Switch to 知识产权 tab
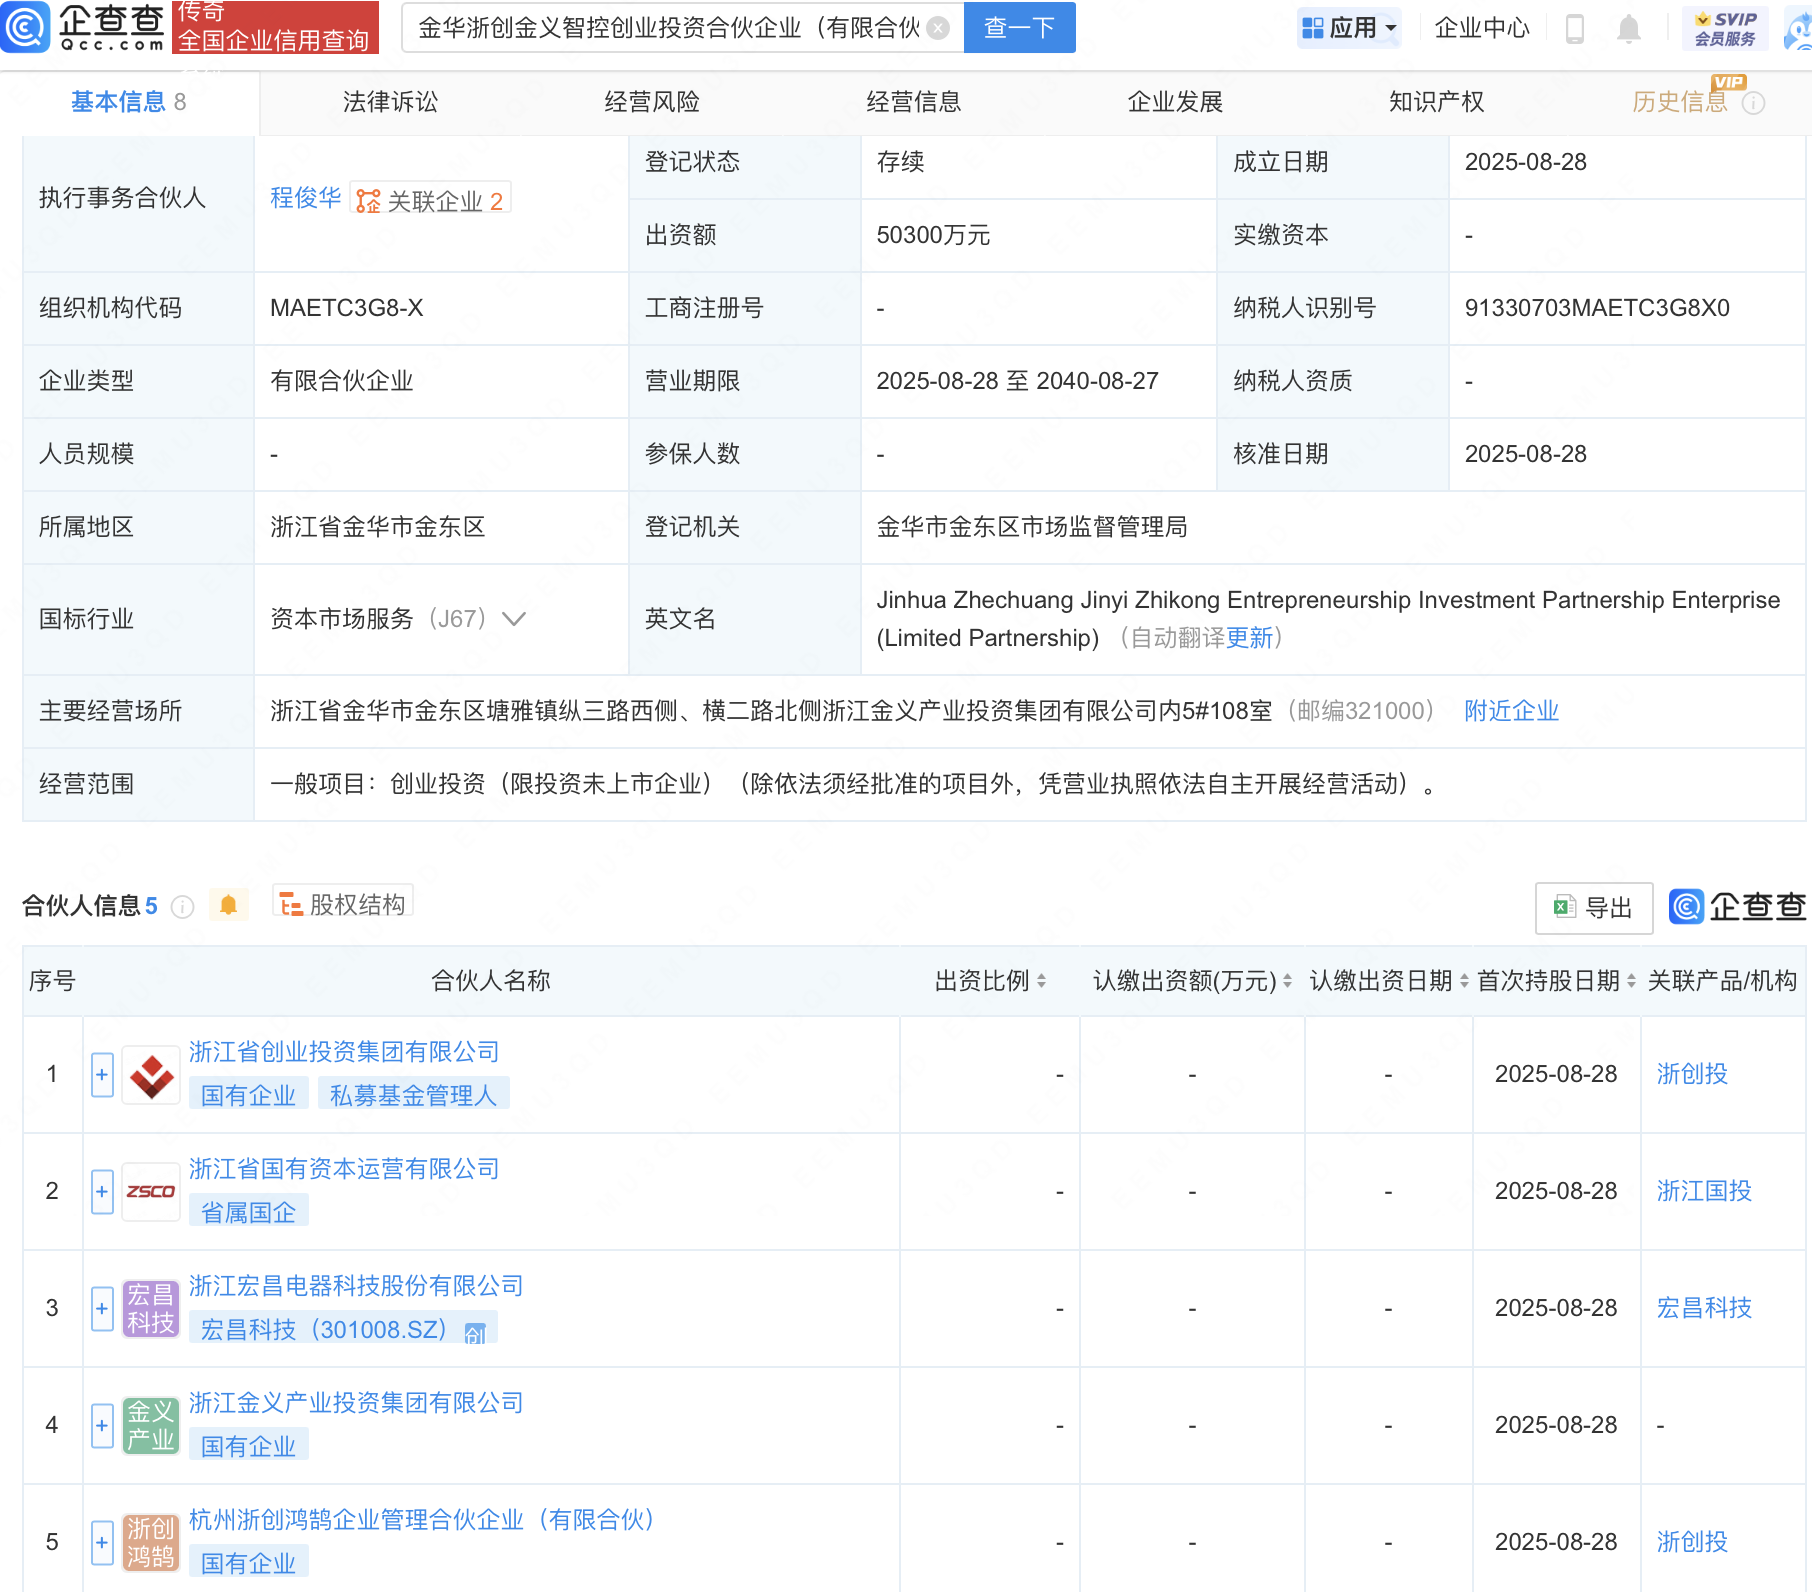The image size is (1812, 1592). [x=1437, y=102]
